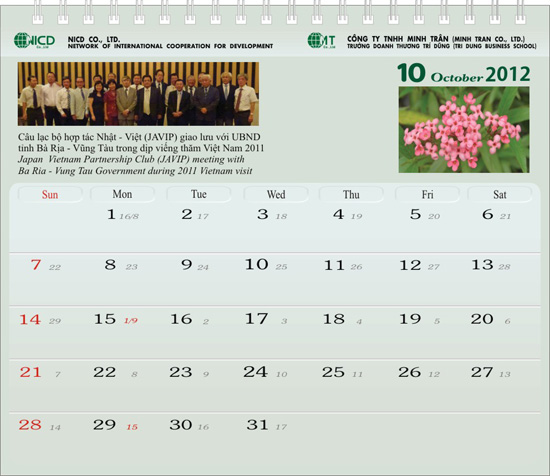The width and height of the screenshot is (550, 476).
Task: Click the 'Tue' weekday header
Action: coord(199,194)
